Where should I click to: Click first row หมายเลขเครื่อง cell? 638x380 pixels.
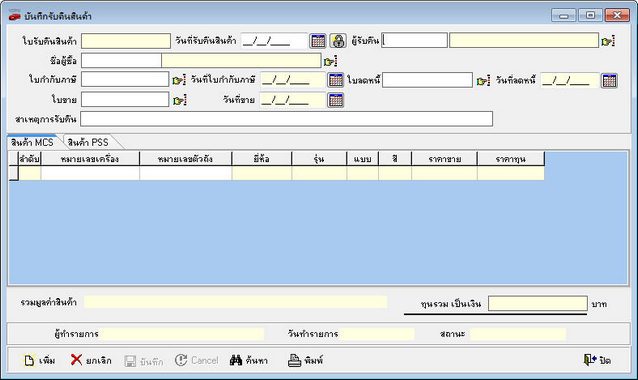click(90, 173)
